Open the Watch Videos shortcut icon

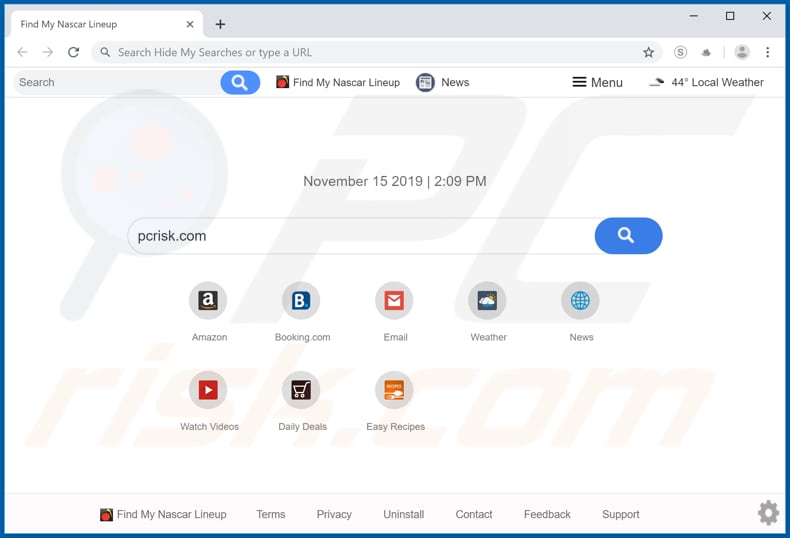point(208,390)
